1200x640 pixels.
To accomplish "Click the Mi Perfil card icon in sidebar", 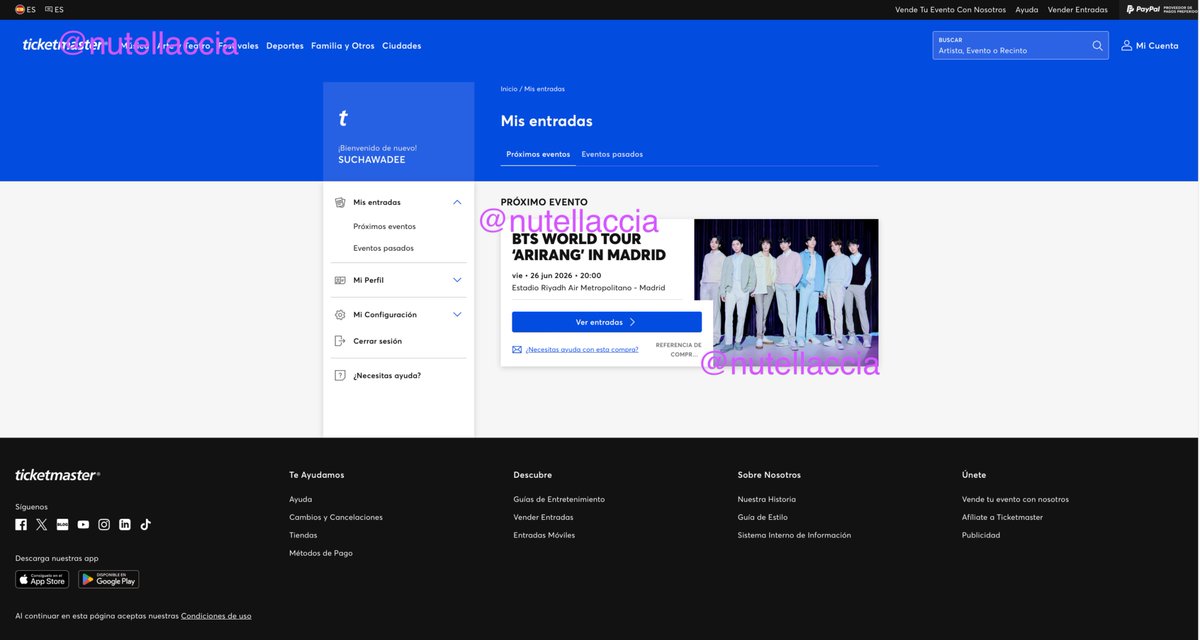I will [x=340, y=280].
